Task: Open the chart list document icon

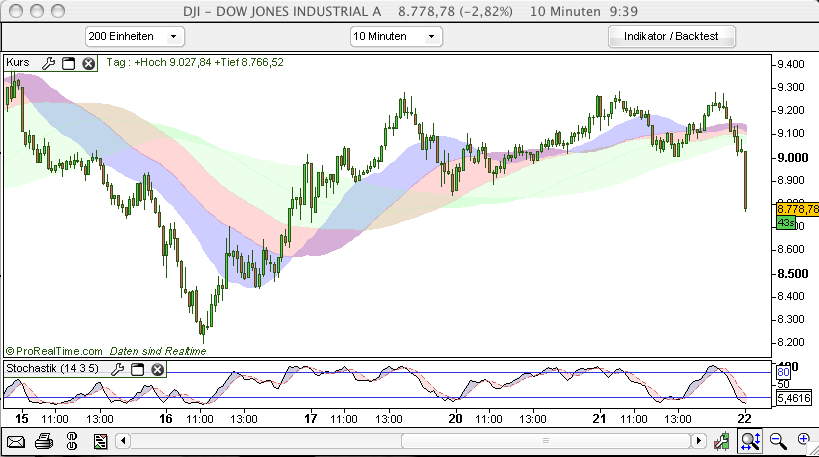Action: [100, 442]
